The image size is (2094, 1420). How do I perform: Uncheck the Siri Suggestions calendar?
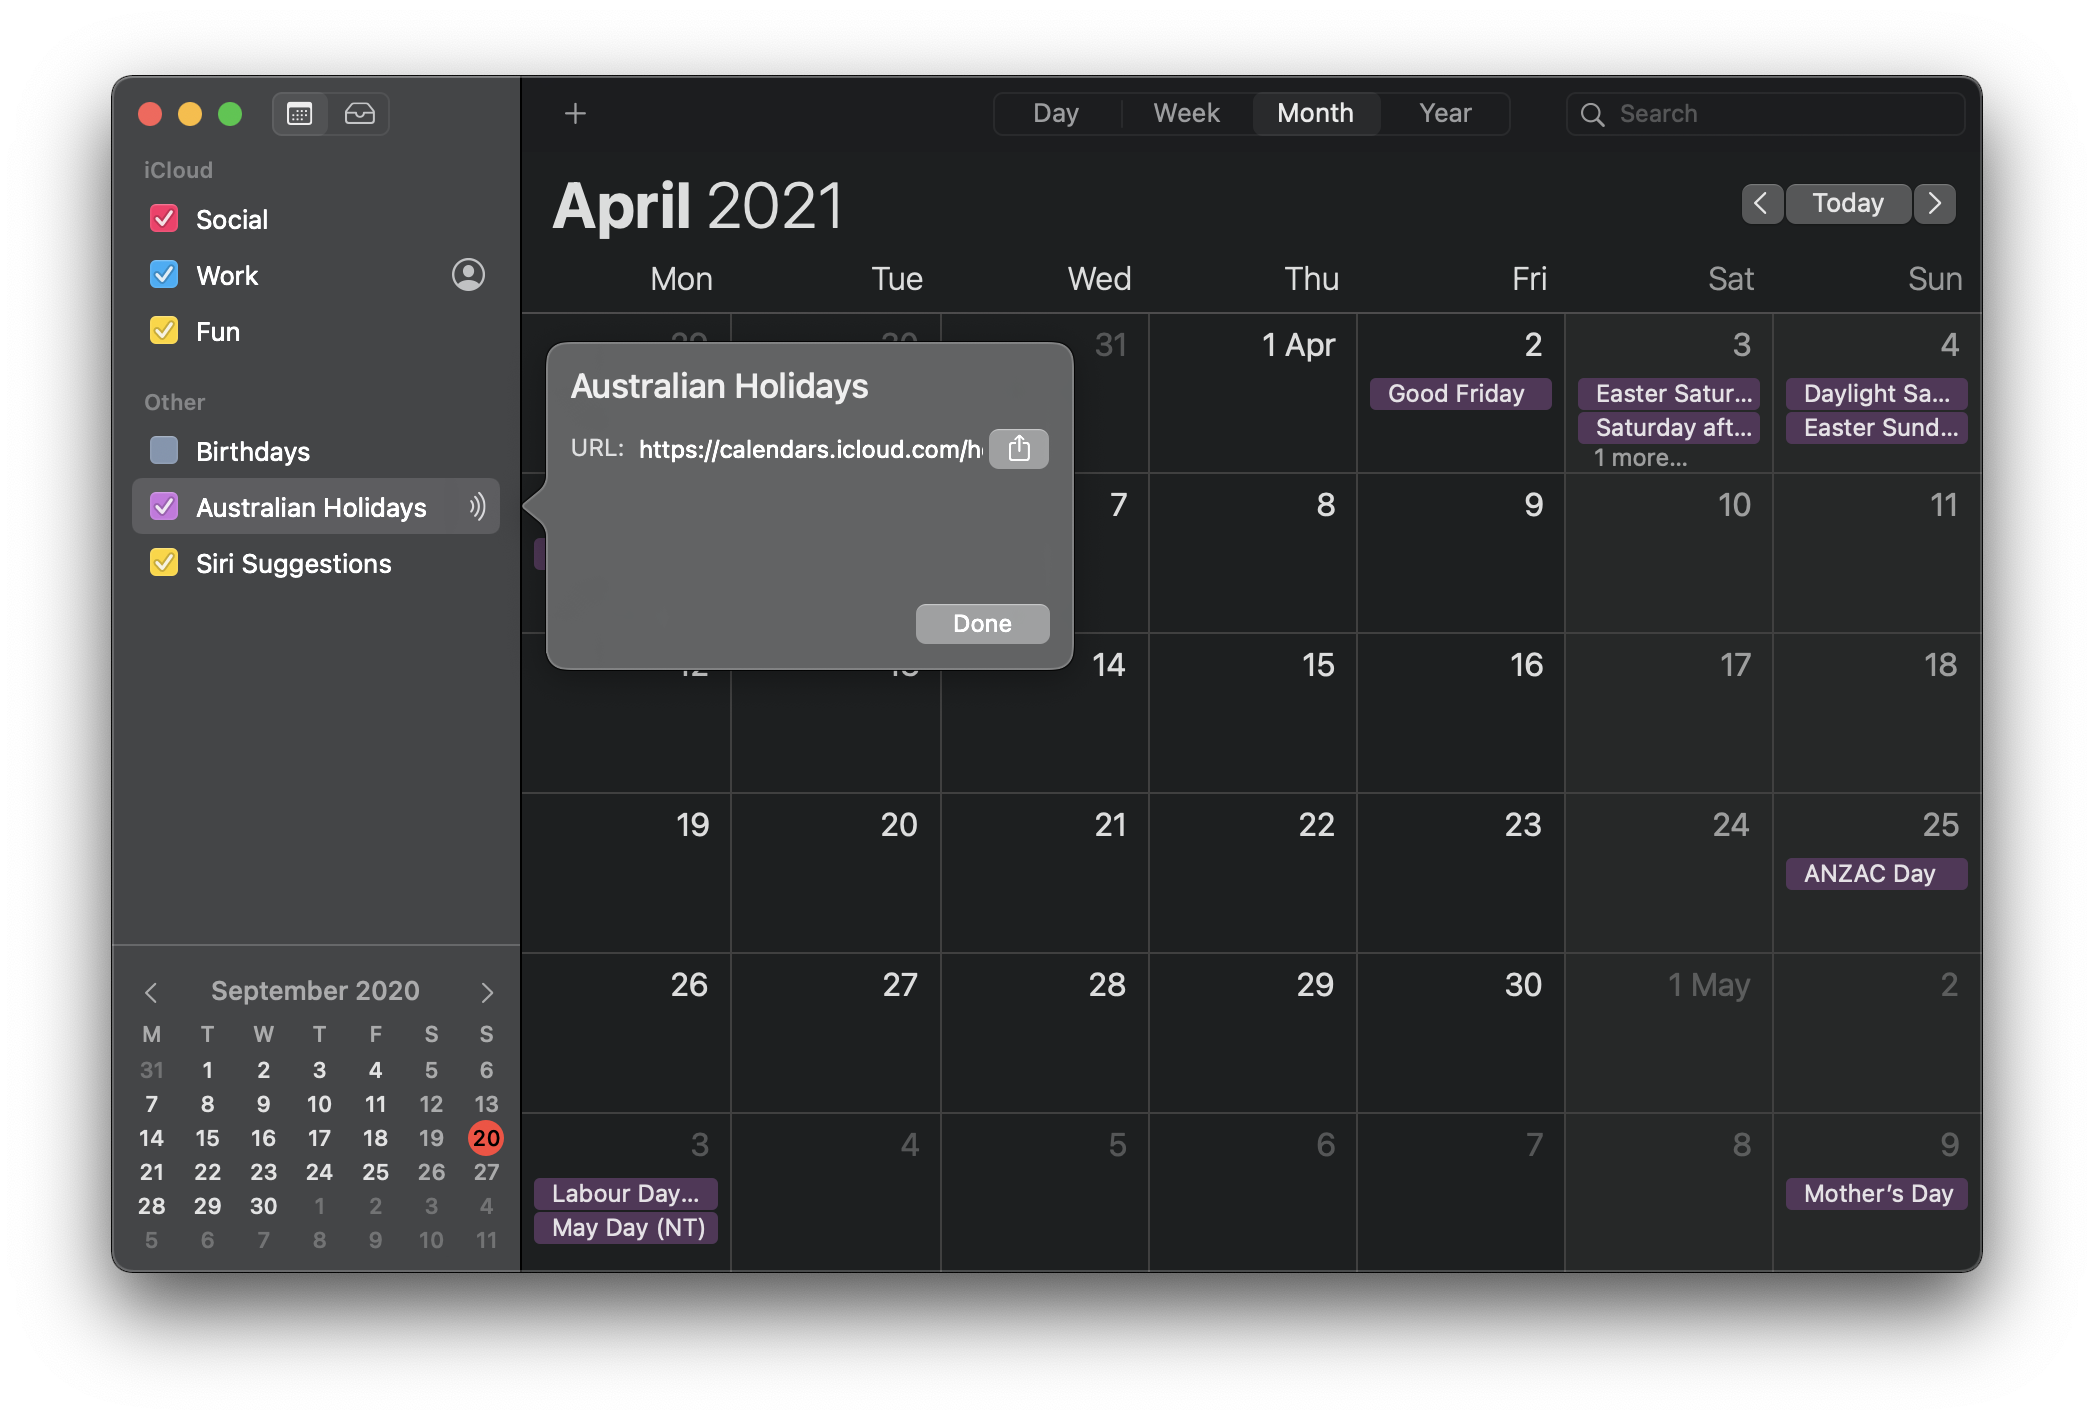(x=164, y=562)
